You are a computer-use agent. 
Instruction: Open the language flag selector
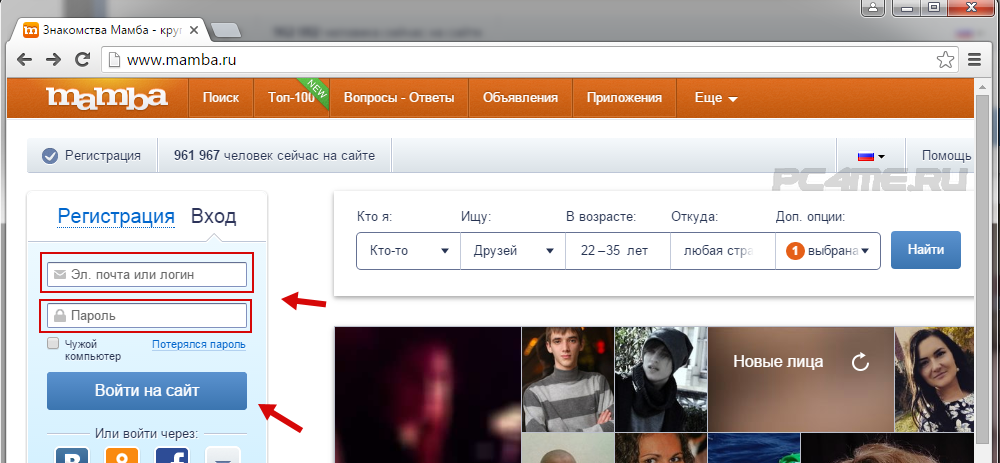pyautogui.click(x=871, y=156)
